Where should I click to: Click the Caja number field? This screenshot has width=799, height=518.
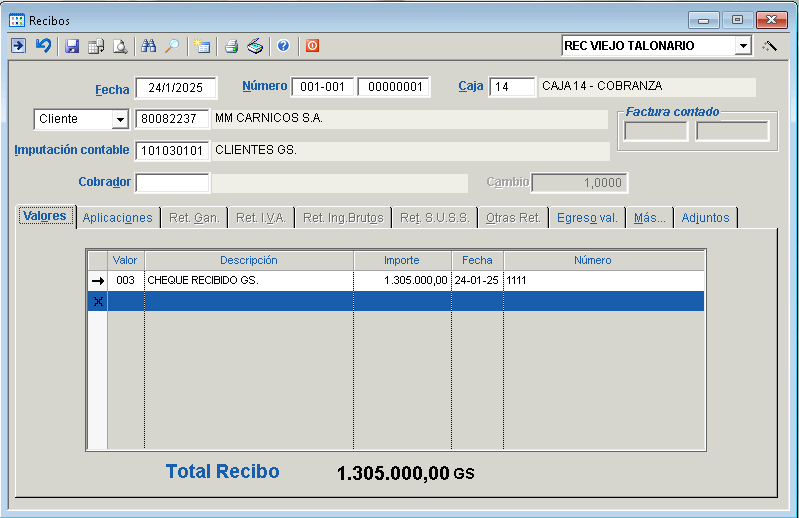(512, 87)
